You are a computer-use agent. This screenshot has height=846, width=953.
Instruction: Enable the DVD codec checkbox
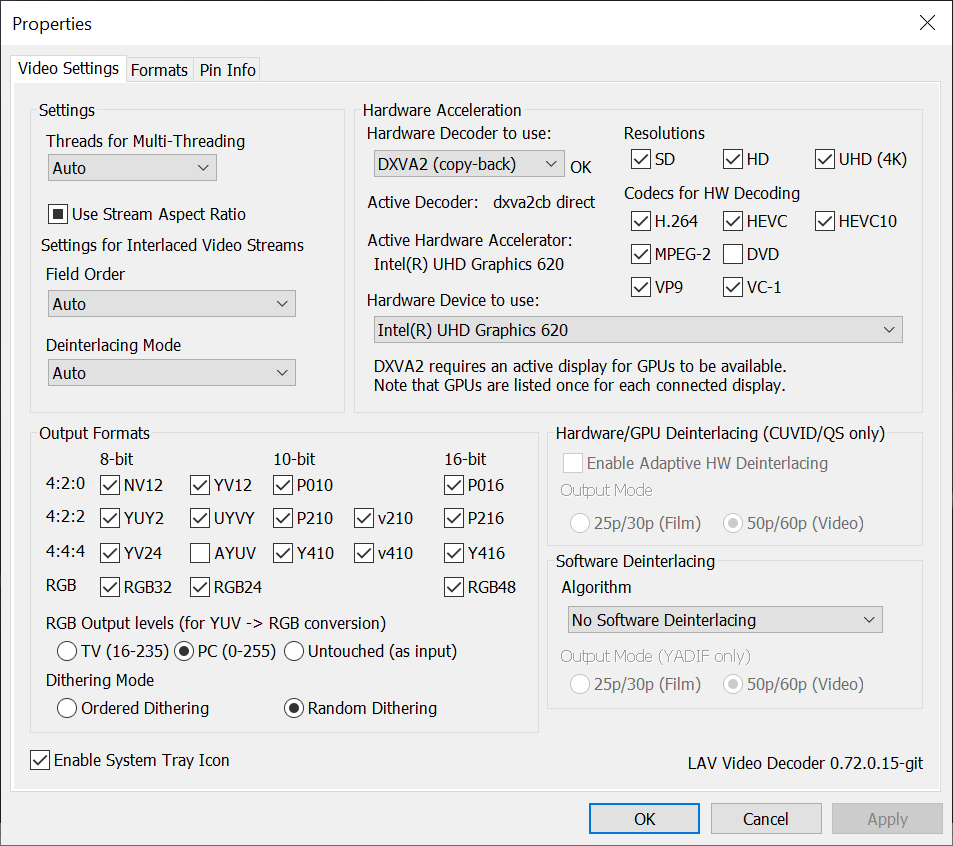click(x=734, y=254)
